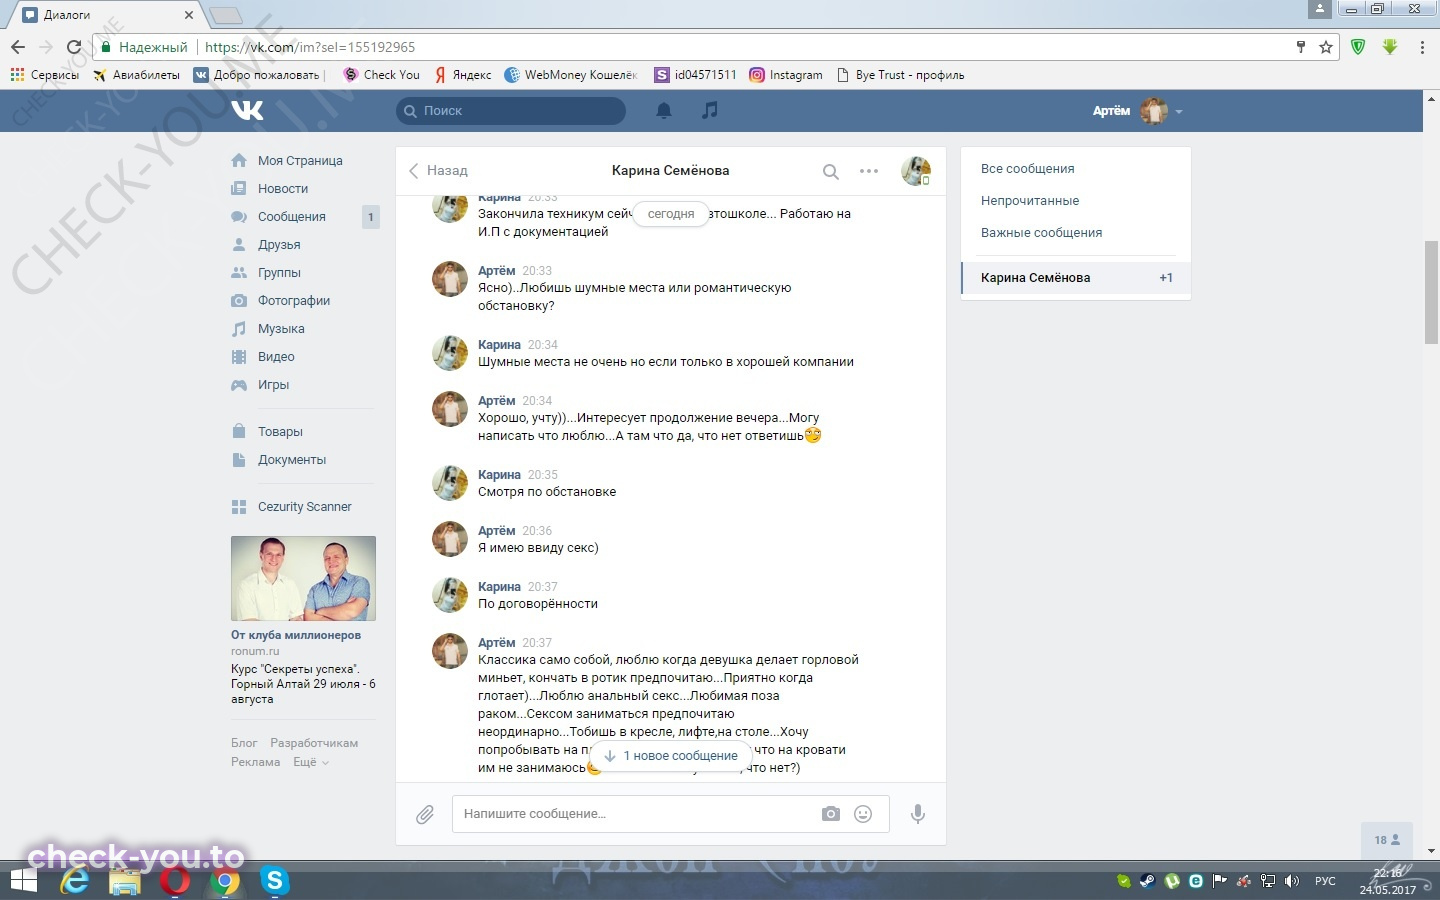1440x900 pixels.
Task: Bookmark this page with the star
Action: 1326,47
